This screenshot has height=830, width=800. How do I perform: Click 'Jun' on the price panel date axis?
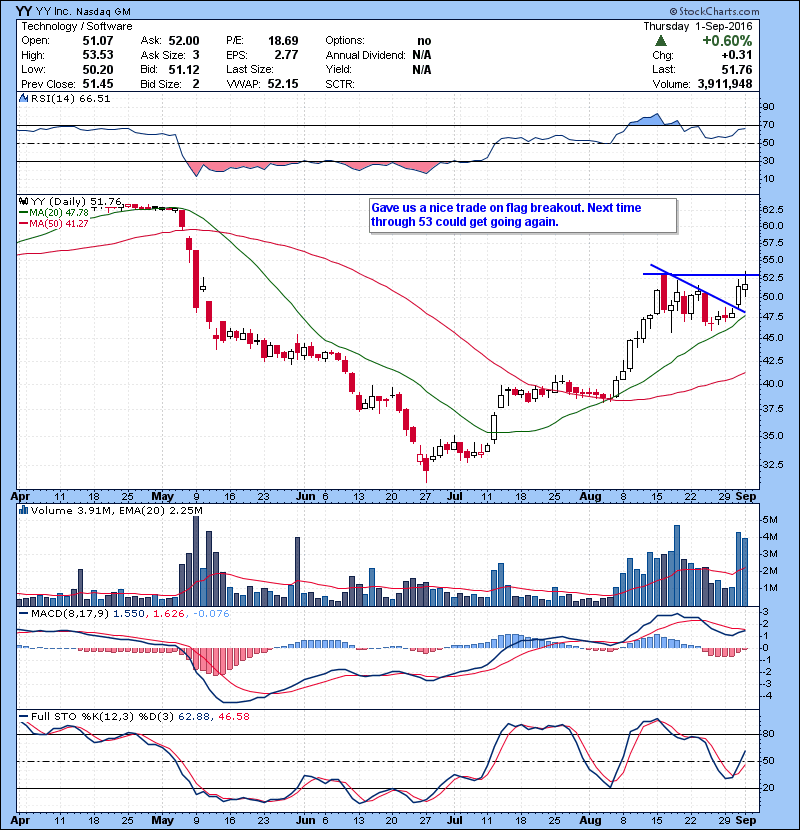[x=305, y=497]
